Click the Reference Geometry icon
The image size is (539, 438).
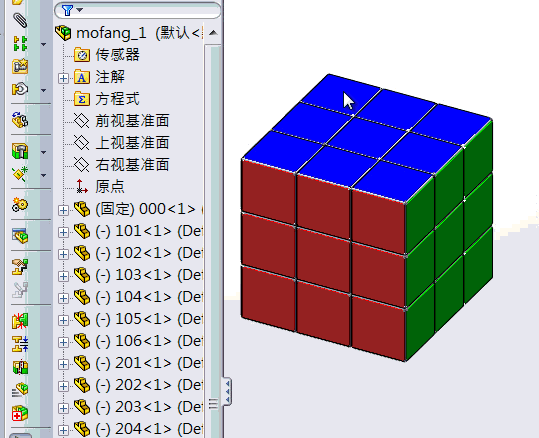click(x=20, y=174)
